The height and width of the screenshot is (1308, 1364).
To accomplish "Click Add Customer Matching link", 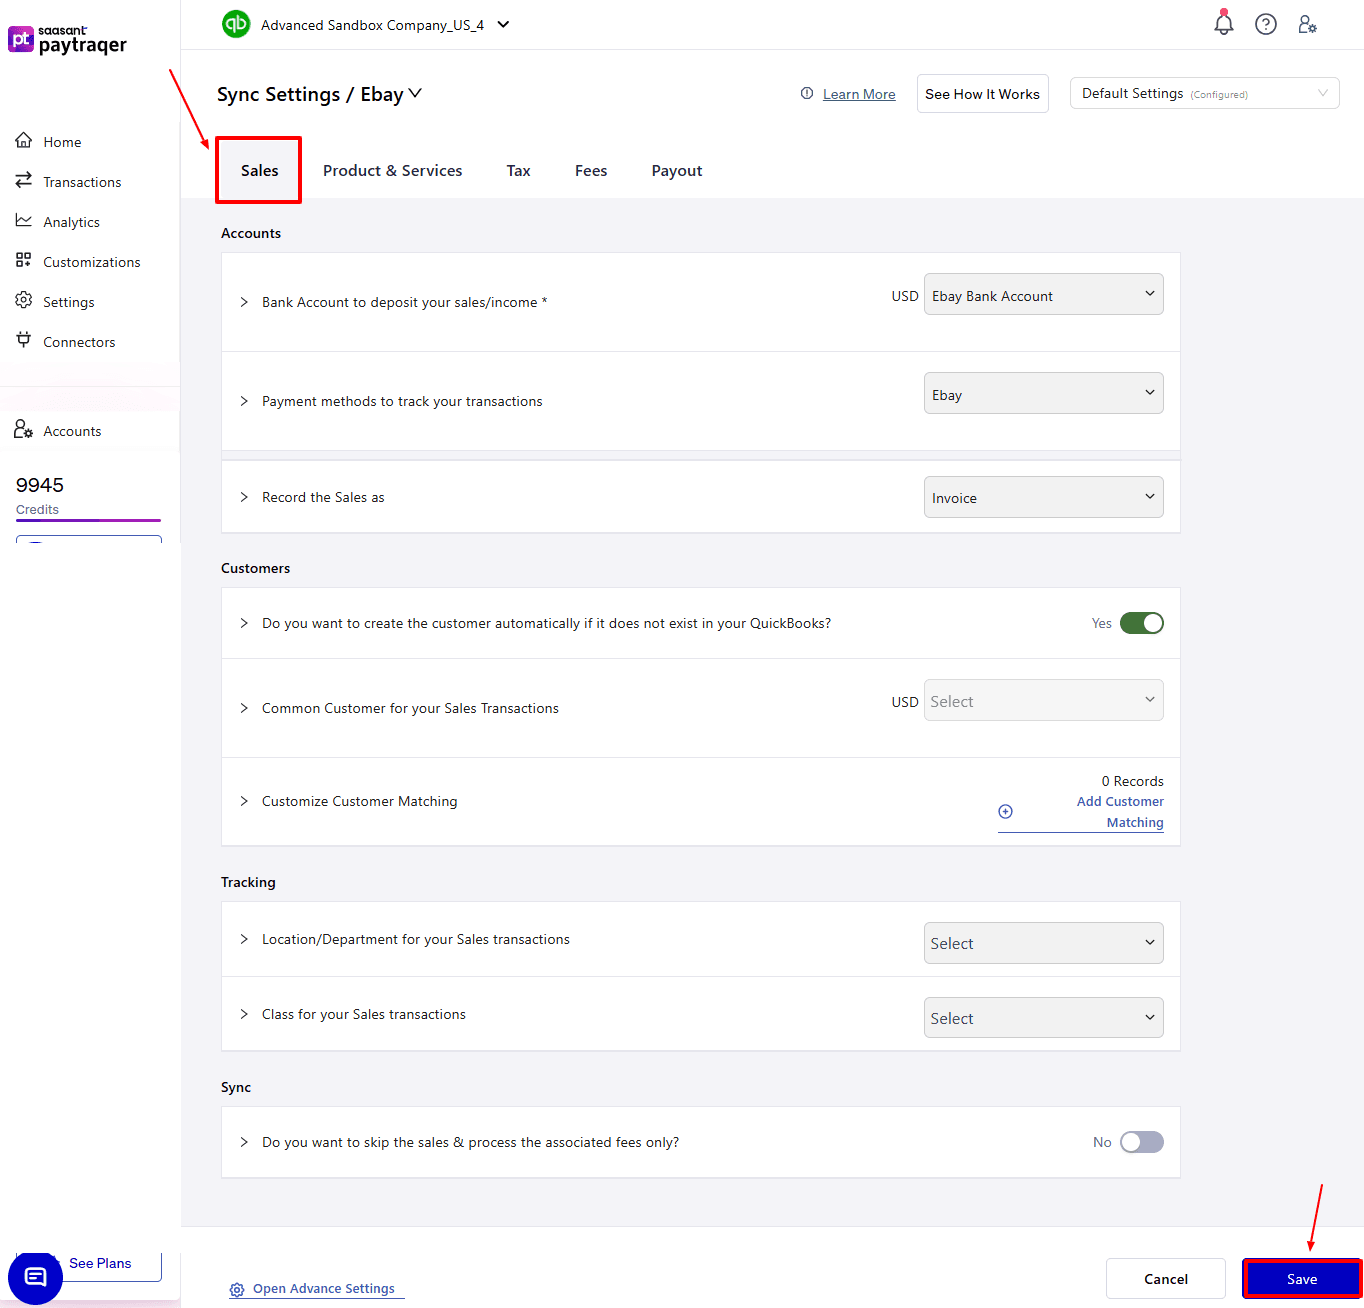I will tap(1120, 812).
